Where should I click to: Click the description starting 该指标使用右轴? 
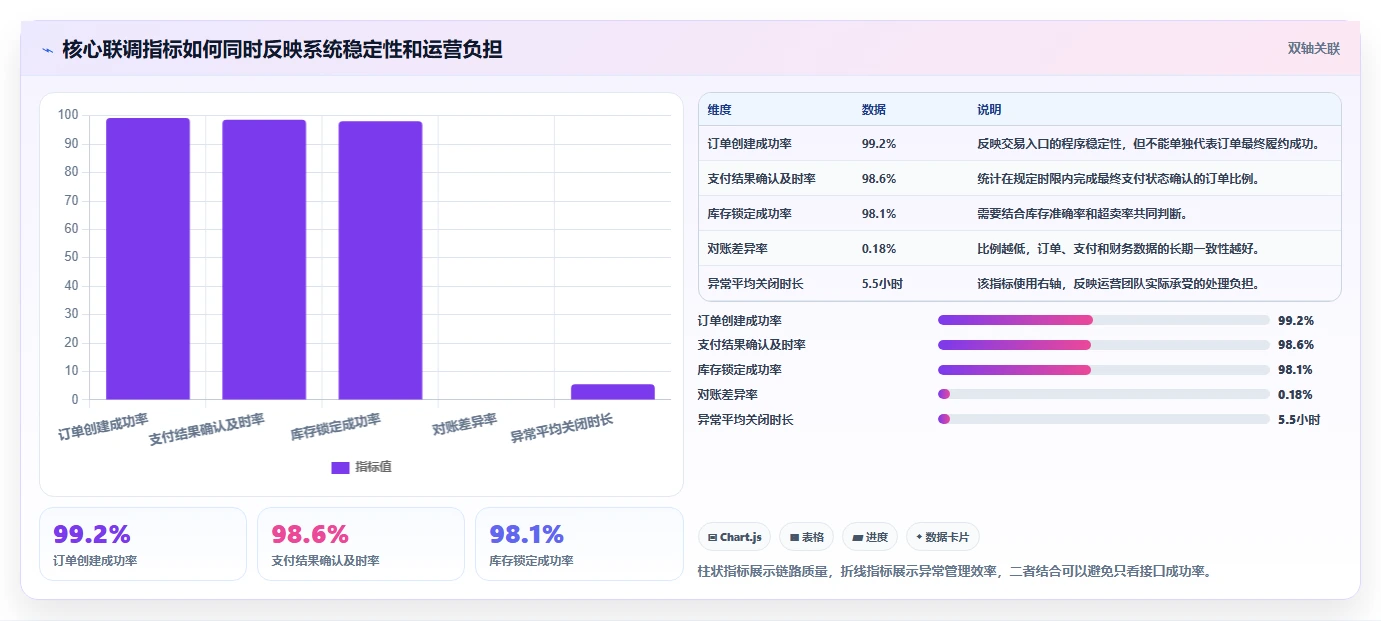click(x=1118, y=284)
